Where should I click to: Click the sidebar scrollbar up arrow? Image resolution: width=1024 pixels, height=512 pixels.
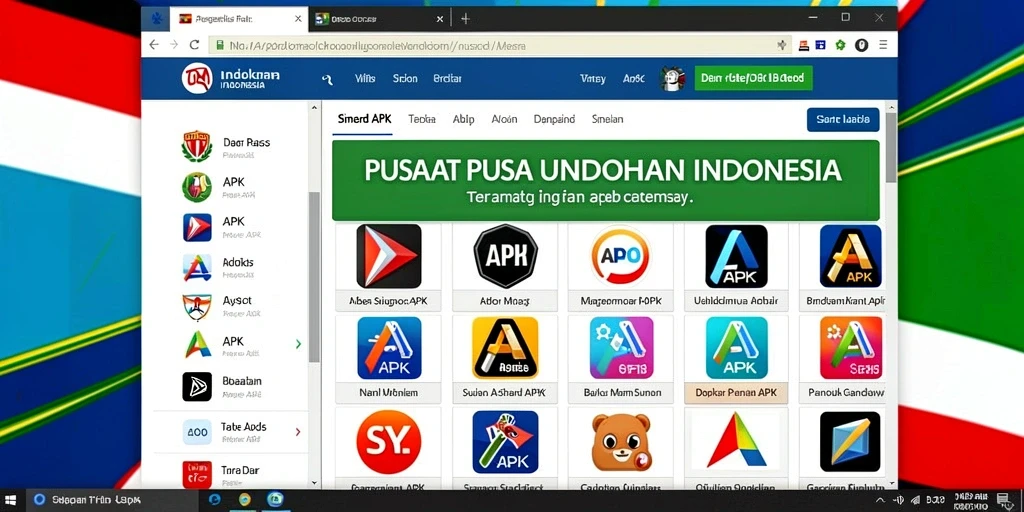(x=314, y=108)
